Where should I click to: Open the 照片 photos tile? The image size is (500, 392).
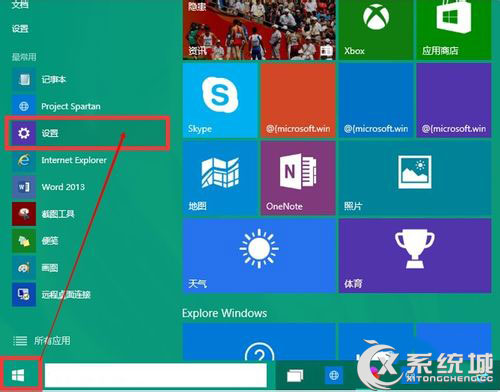click(x=415, y=178)
